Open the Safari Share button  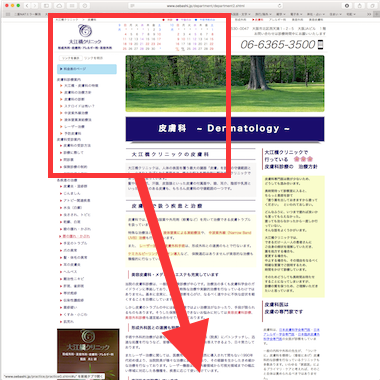pos(360,6)
